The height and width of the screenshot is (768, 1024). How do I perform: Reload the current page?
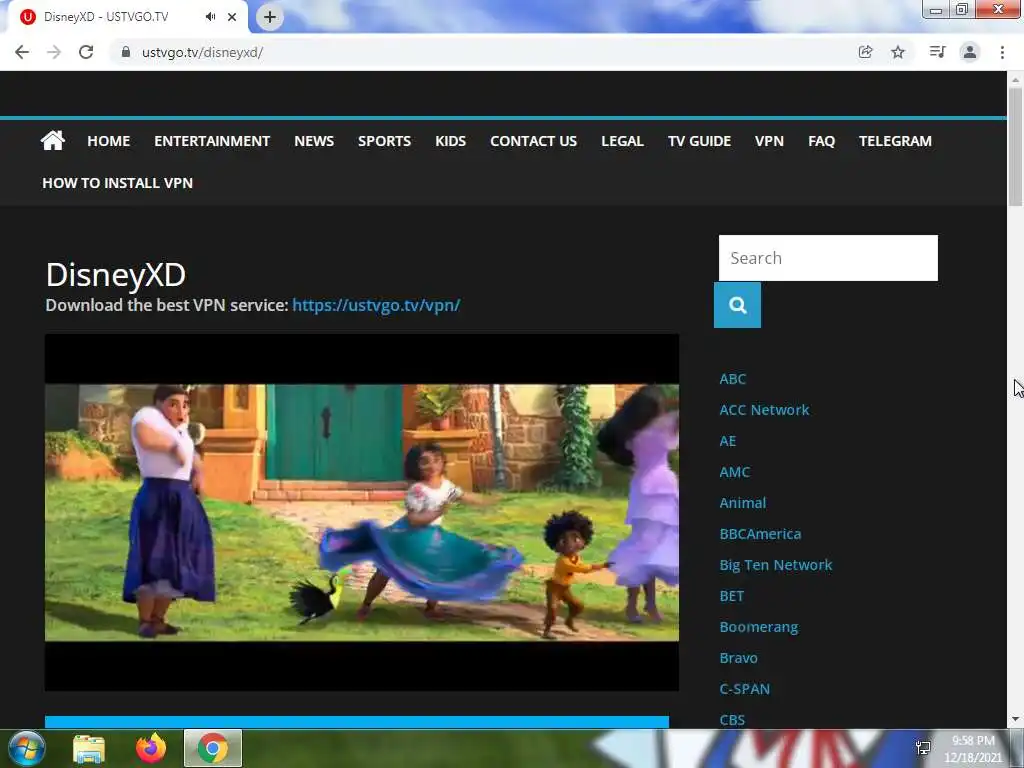click(86, 52)
